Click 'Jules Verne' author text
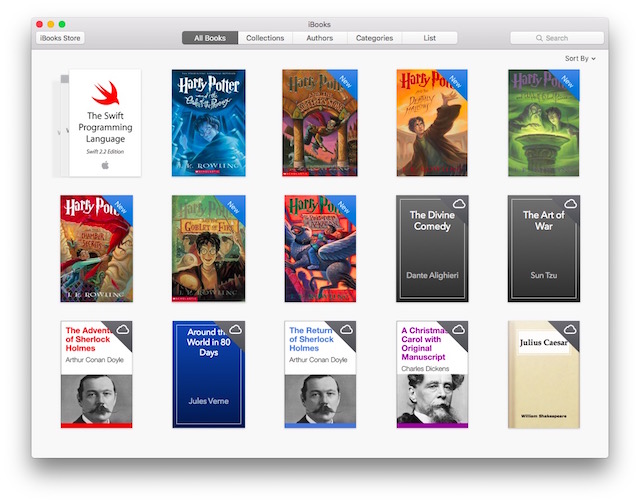The width and height of the screenshot is (640, 503). pyautogui.click(x=209, y=401)
